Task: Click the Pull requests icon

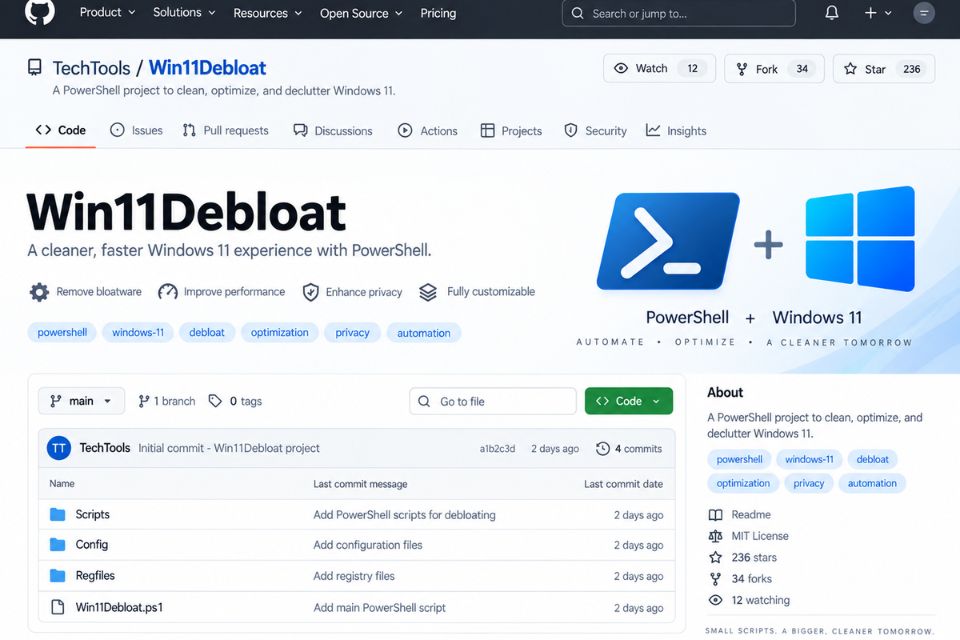Action: (189, 130)
